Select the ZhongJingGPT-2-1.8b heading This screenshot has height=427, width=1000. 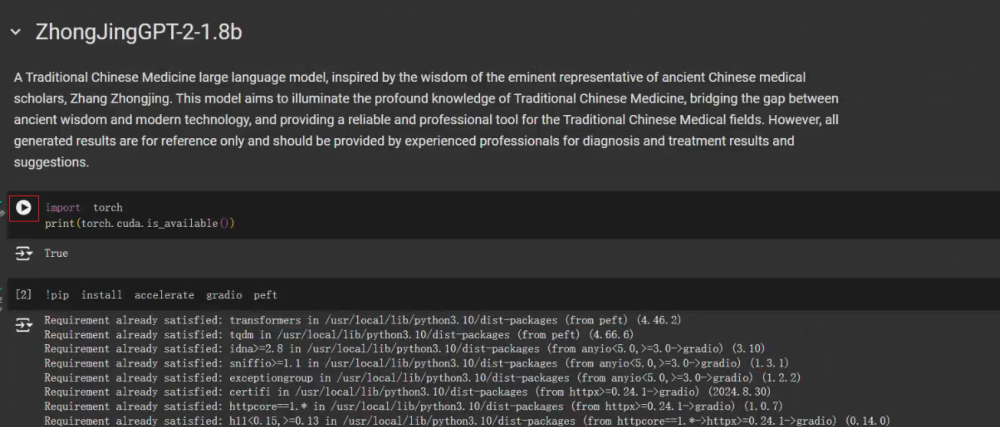tap(138, 32)
